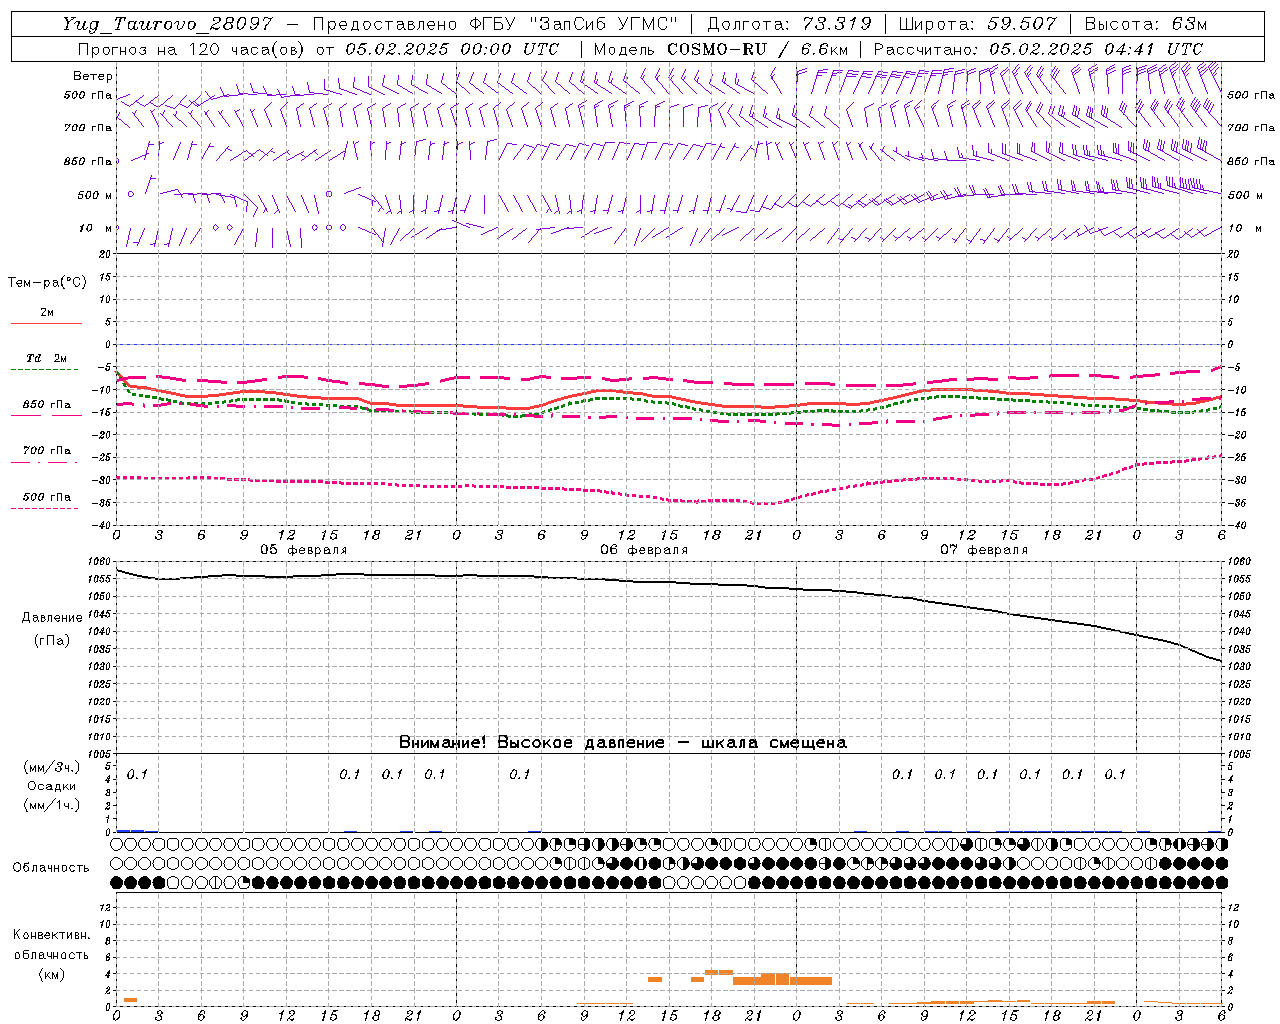Click the 06 февраля date label
Image resolution: width=1280 pixels, height=1024 pixels.
point(644,550)
